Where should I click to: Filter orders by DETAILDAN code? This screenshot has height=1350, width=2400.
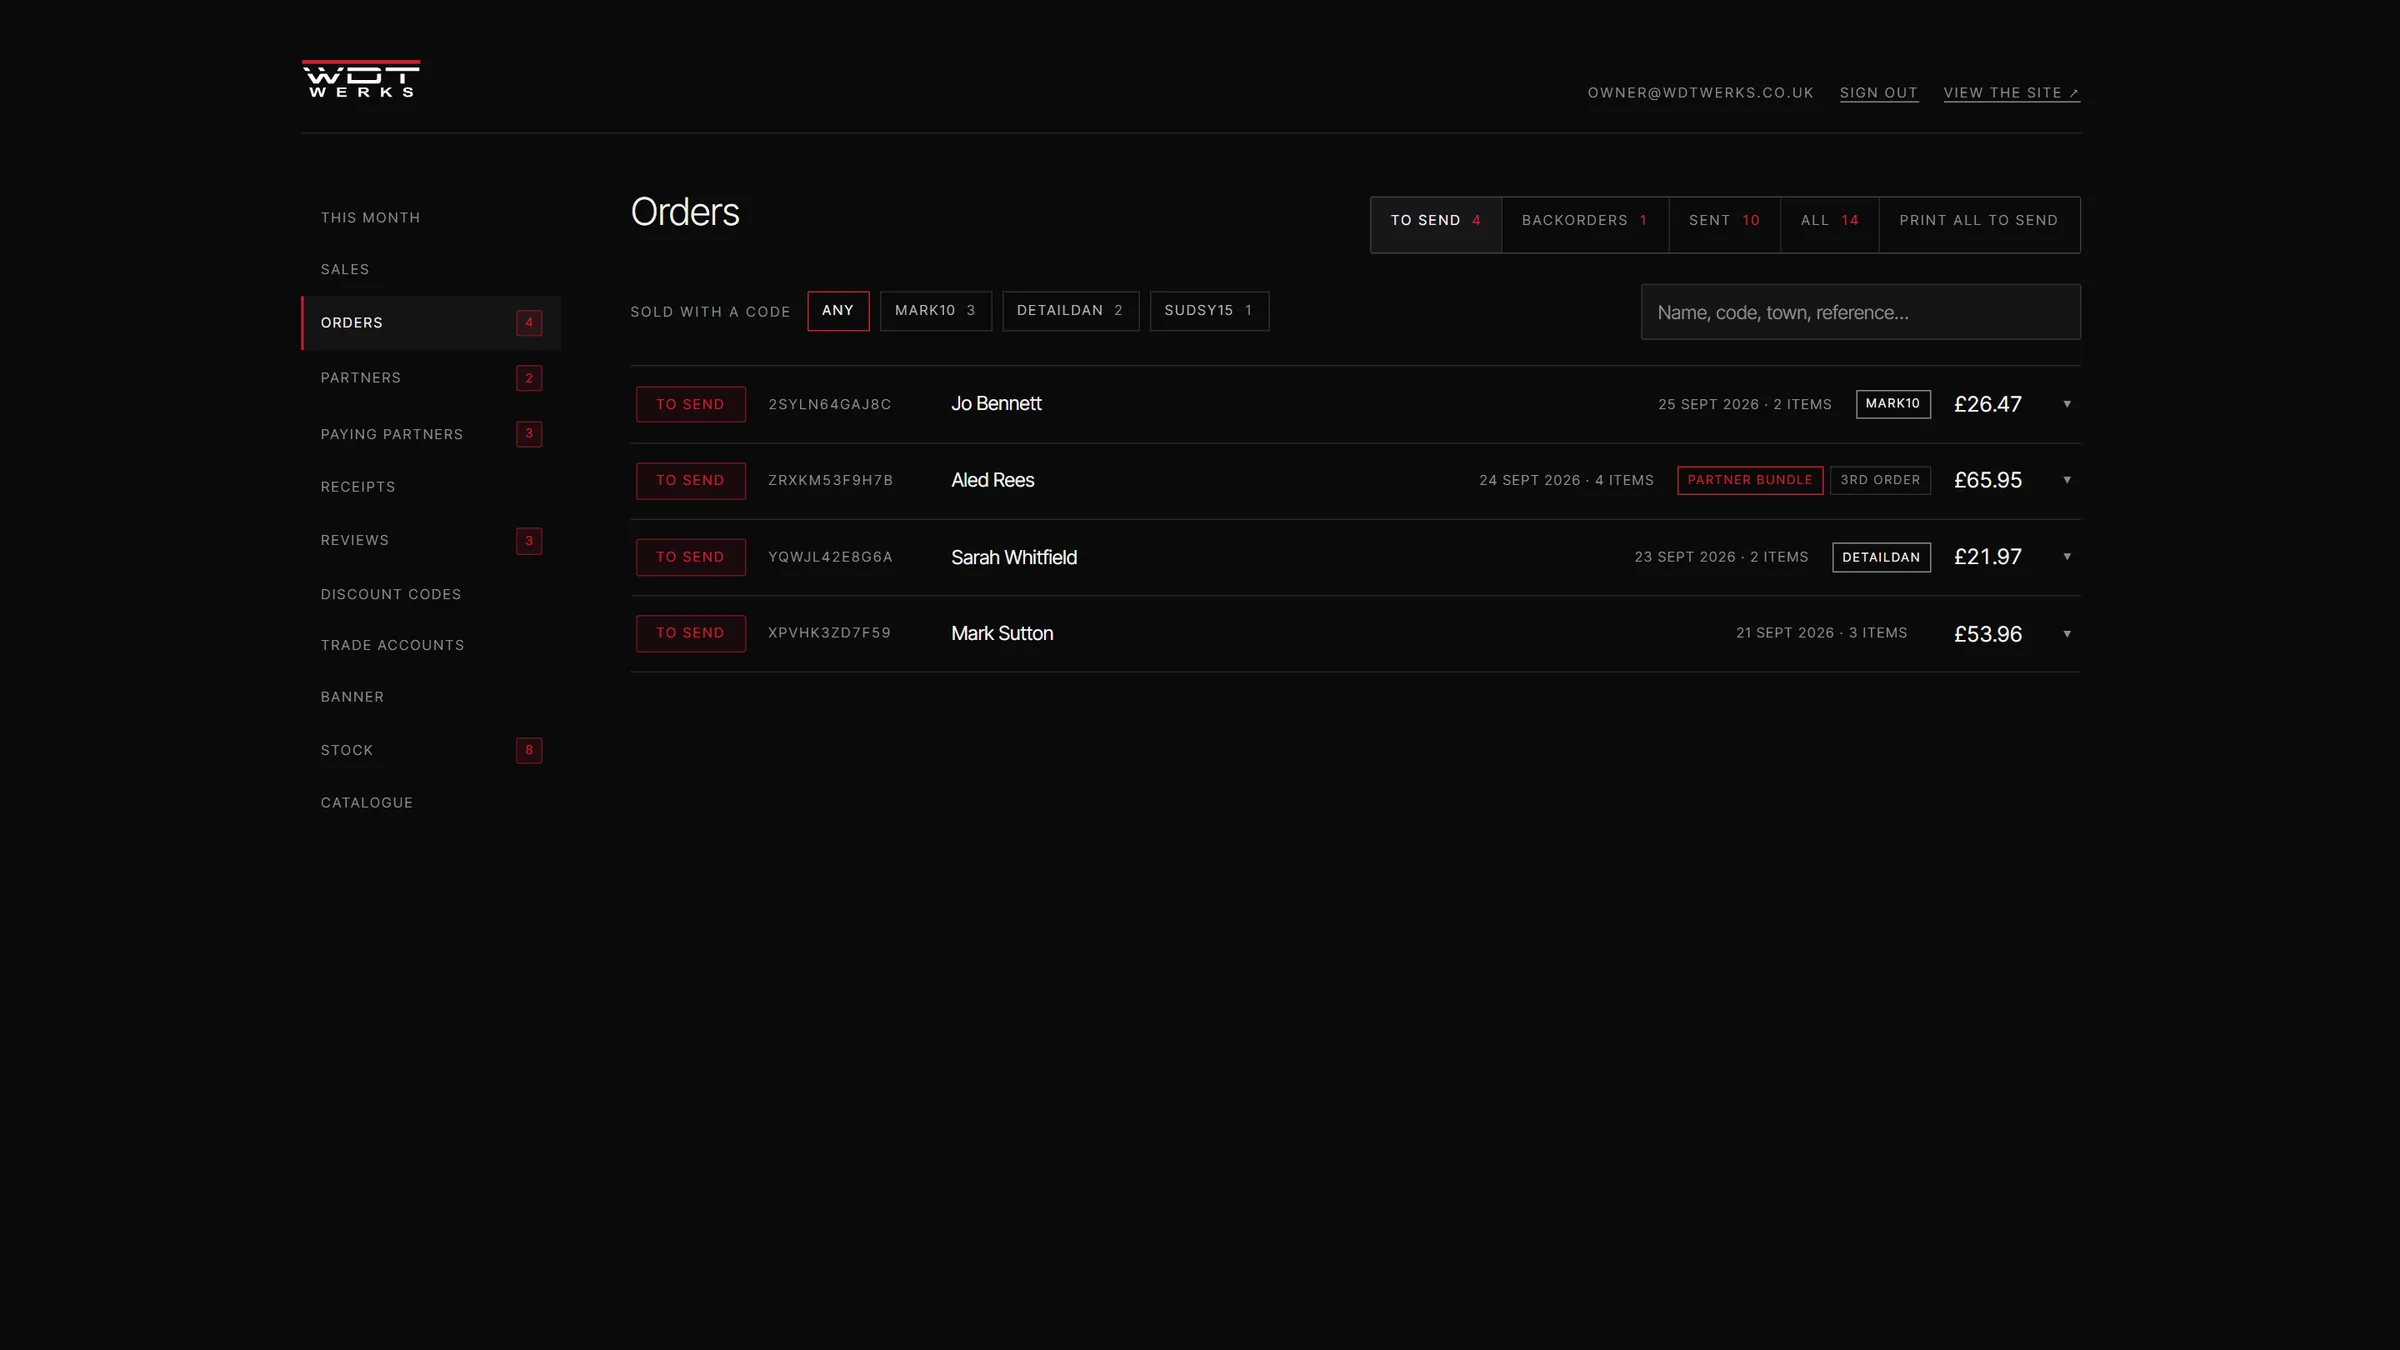pyautogui.click(x=1070, y=311)
